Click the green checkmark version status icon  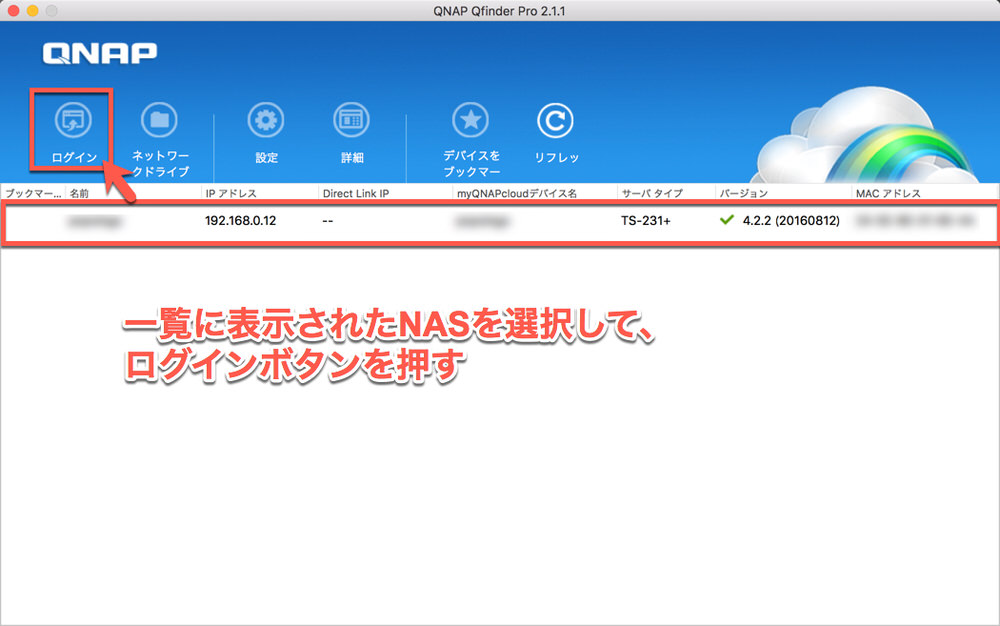coord(726,220)
